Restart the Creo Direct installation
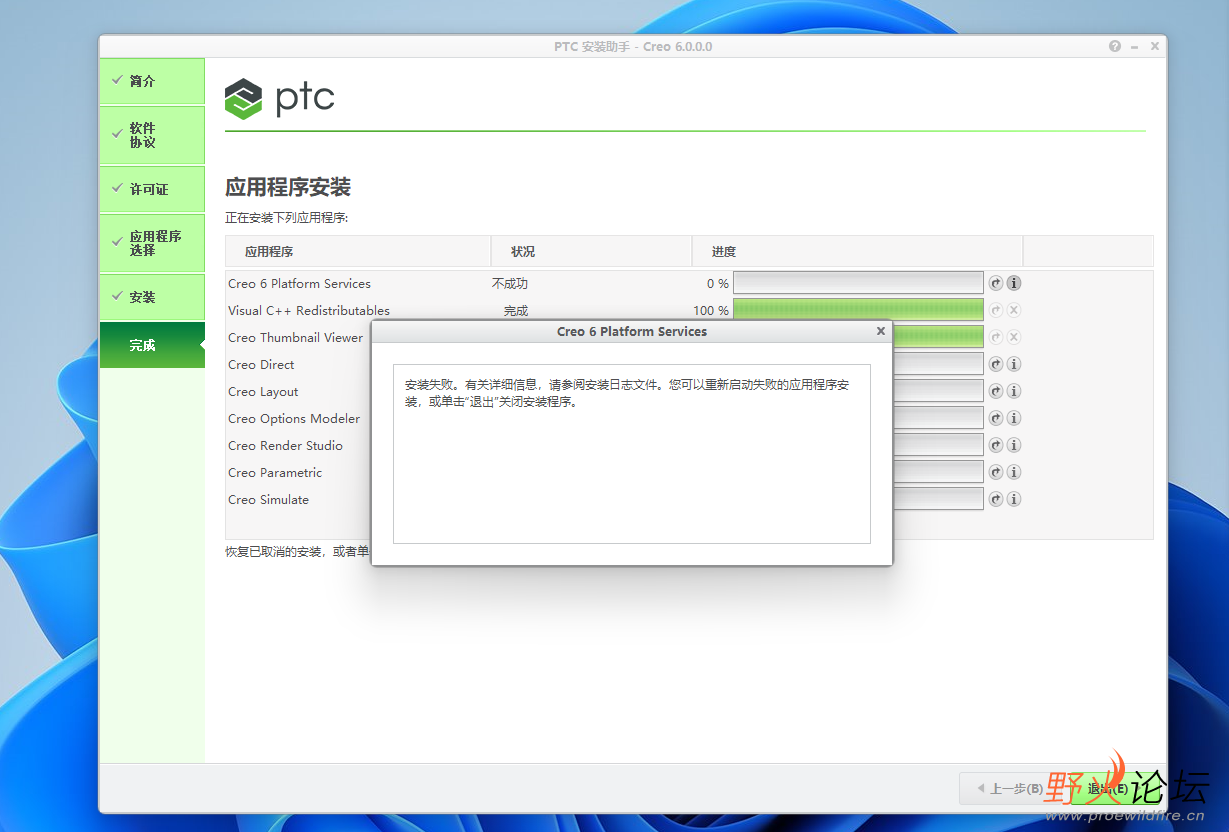1229x832 pixels. pyautogui.click(x=996, y=364)
